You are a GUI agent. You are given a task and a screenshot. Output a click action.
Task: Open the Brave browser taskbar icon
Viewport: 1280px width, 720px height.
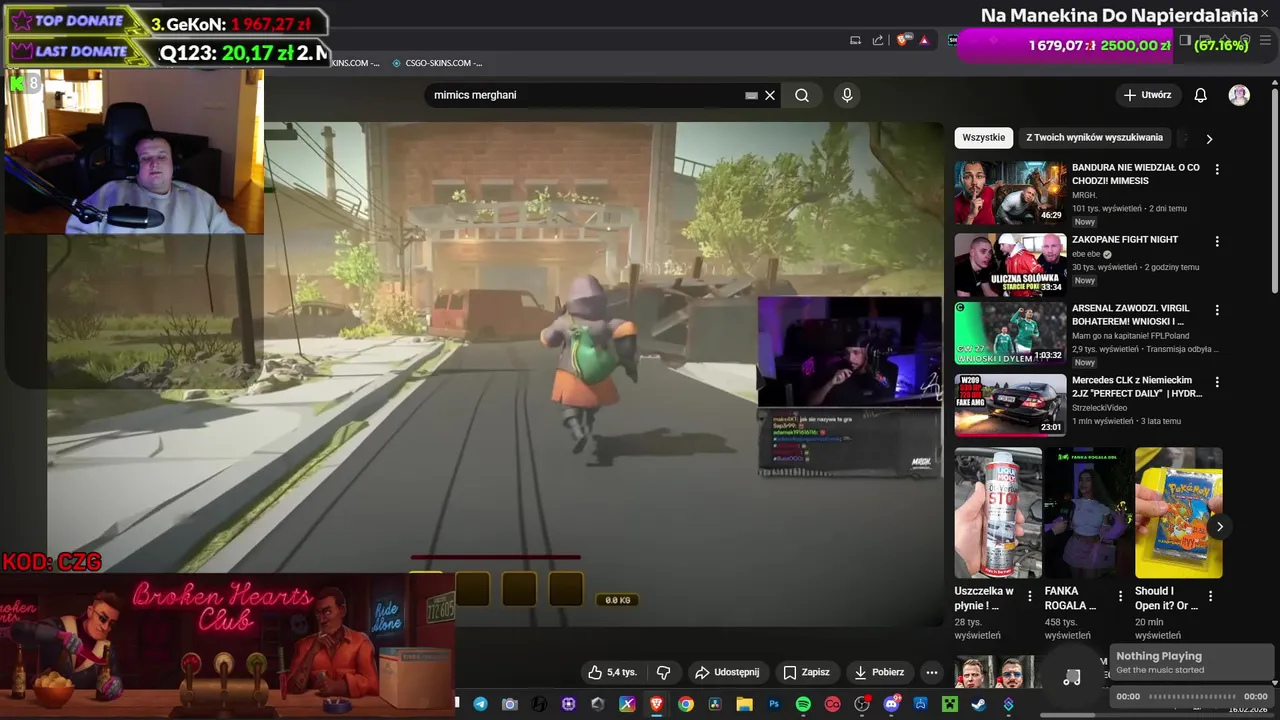(656, 704)
